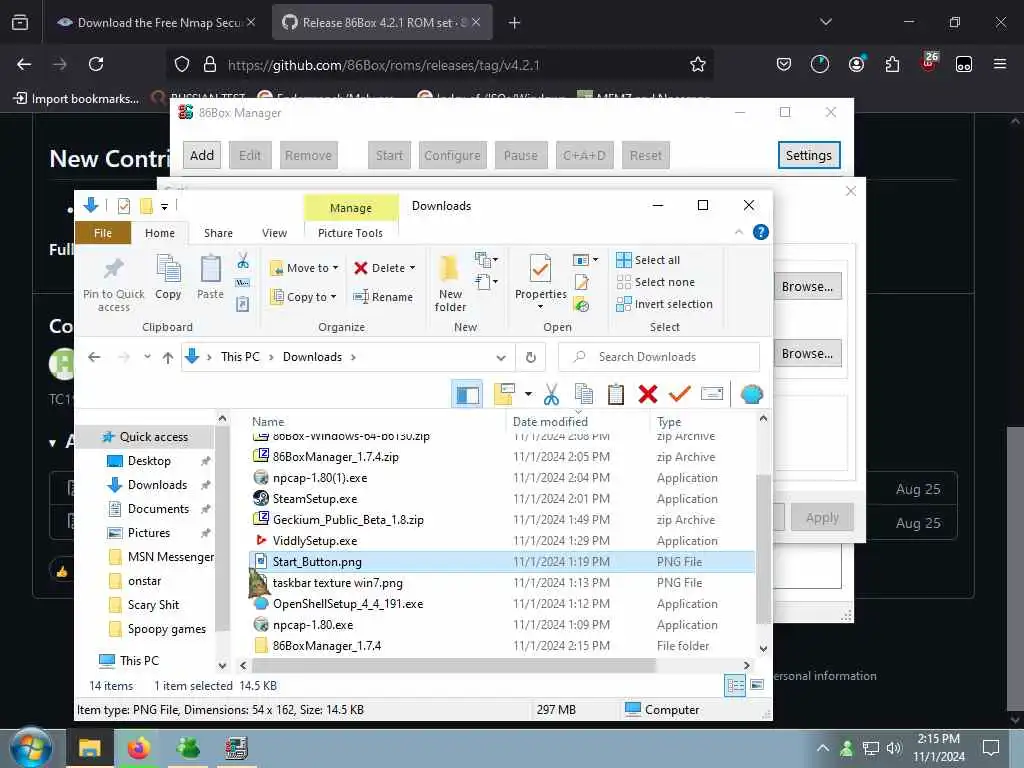Click in the Search Downloads field
Viewport: 1024px width, 768px height.
click(659, 357)
